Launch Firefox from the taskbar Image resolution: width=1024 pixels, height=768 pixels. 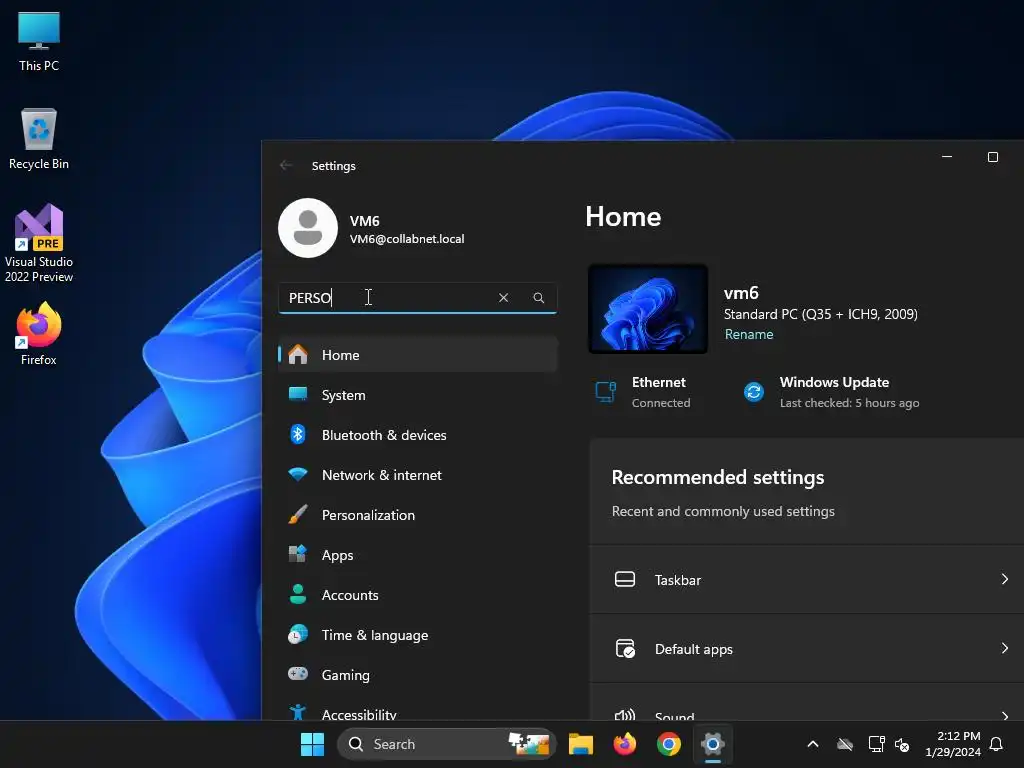[624, 744]
